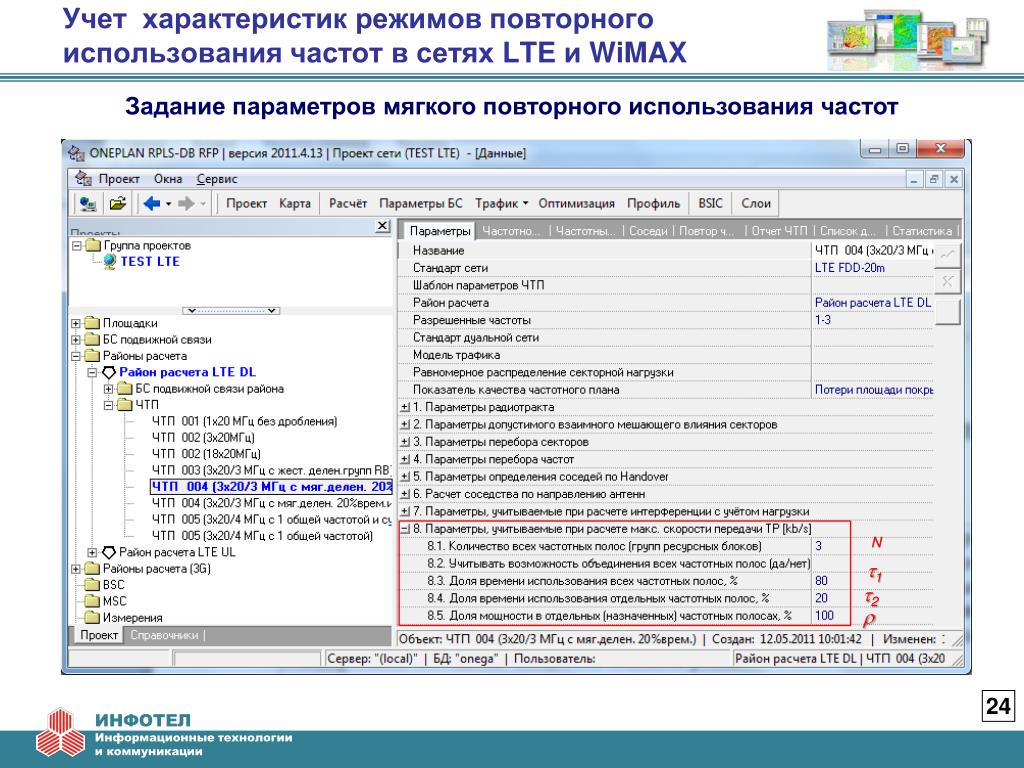Select ЧТП 005 (3x20/4 МГц с 1 общей частотой)
This screenshot has height=768, width=1024.
click(263, 536)
